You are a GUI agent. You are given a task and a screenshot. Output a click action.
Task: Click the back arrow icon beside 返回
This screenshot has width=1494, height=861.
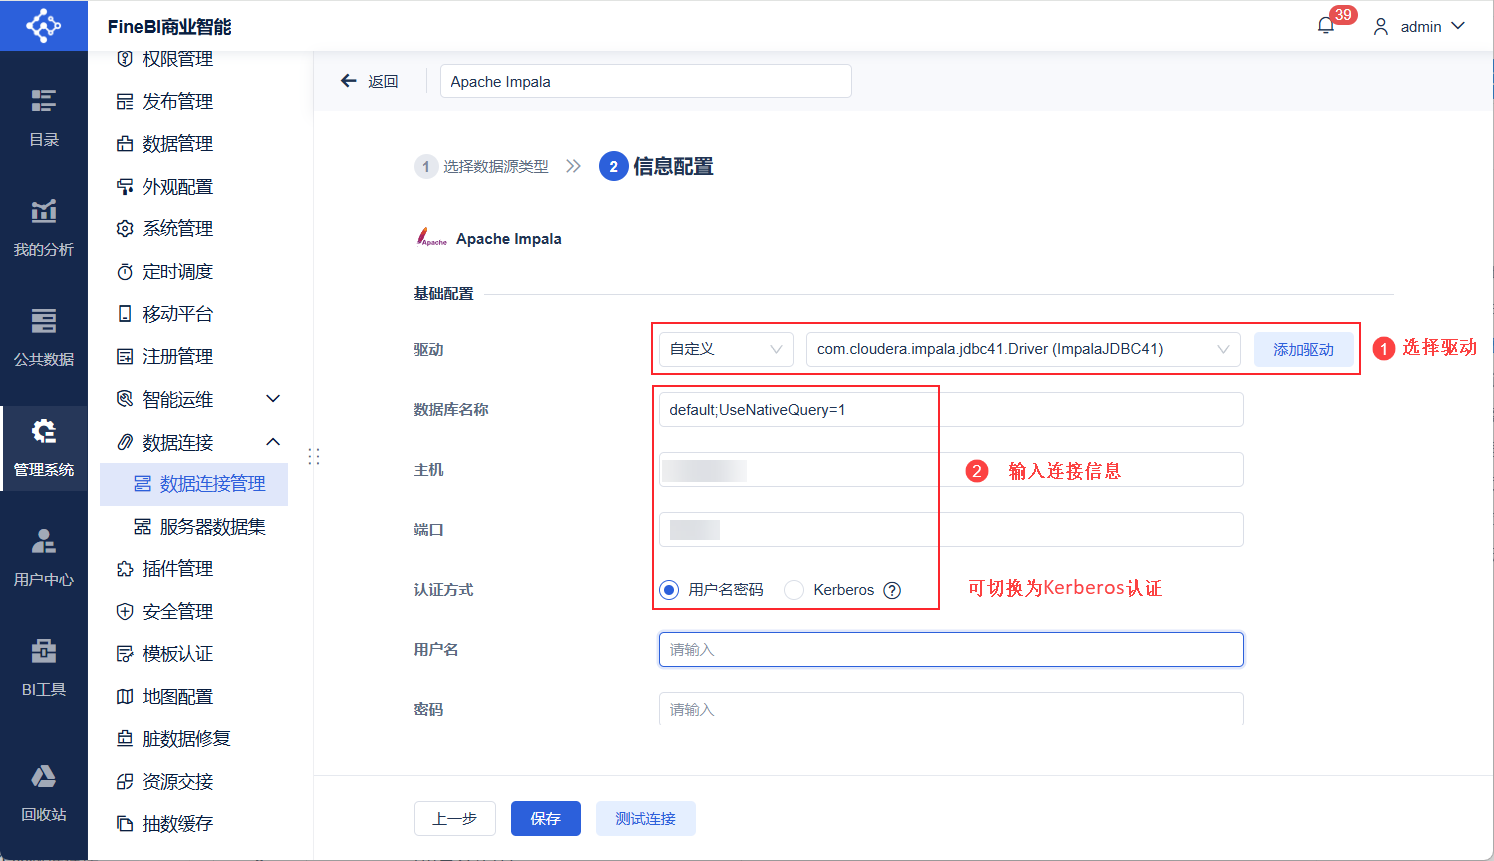point(348,81)
